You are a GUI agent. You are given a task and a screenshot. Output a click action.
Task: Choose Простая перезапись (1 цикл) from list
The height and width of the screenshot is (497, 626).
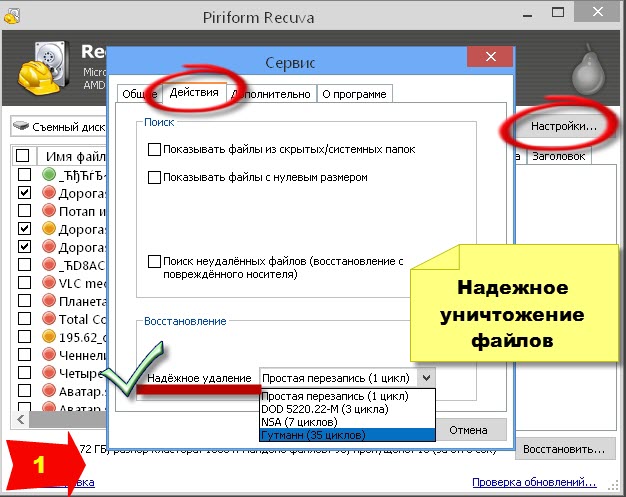click(x=347, y=396)
